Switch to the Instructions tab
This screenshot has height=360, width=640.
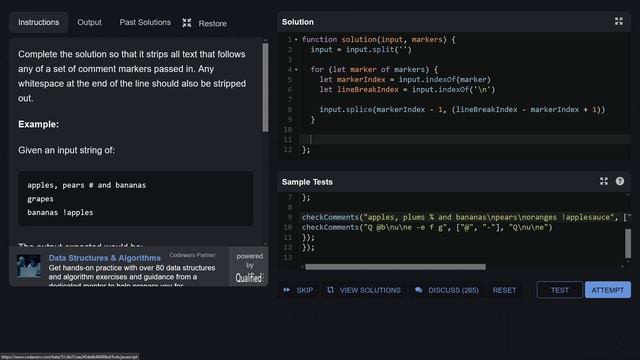pyautogui.click(x=38, y=22)
